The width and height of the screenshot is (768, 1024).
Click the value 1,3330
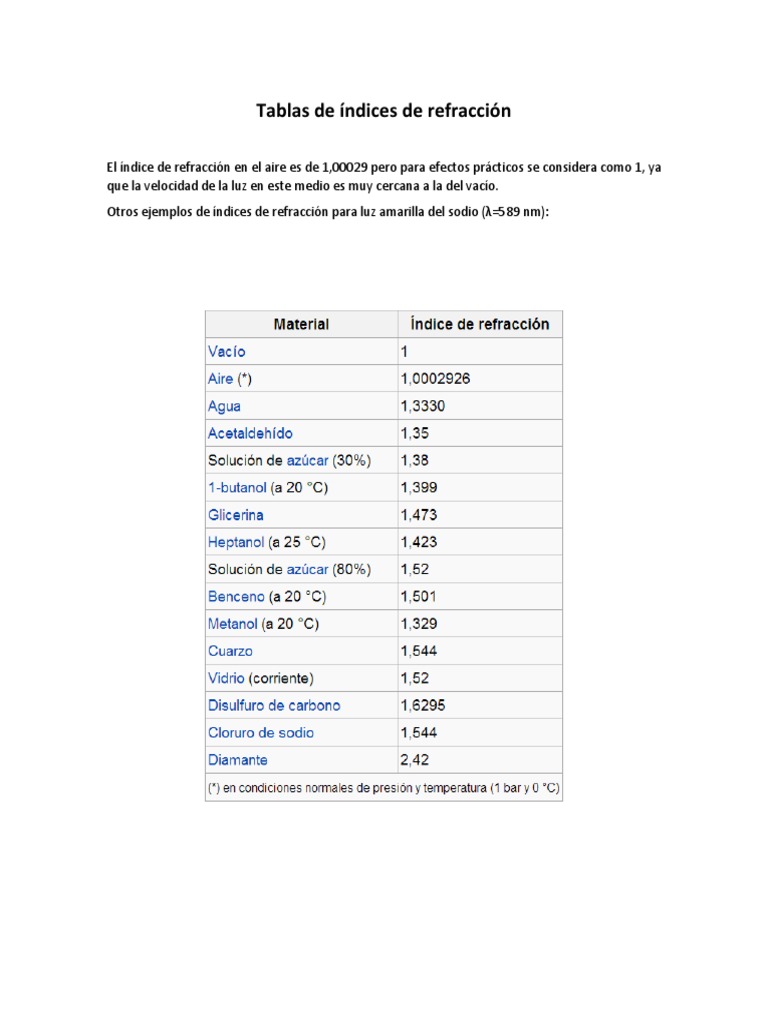pos(423,406)
